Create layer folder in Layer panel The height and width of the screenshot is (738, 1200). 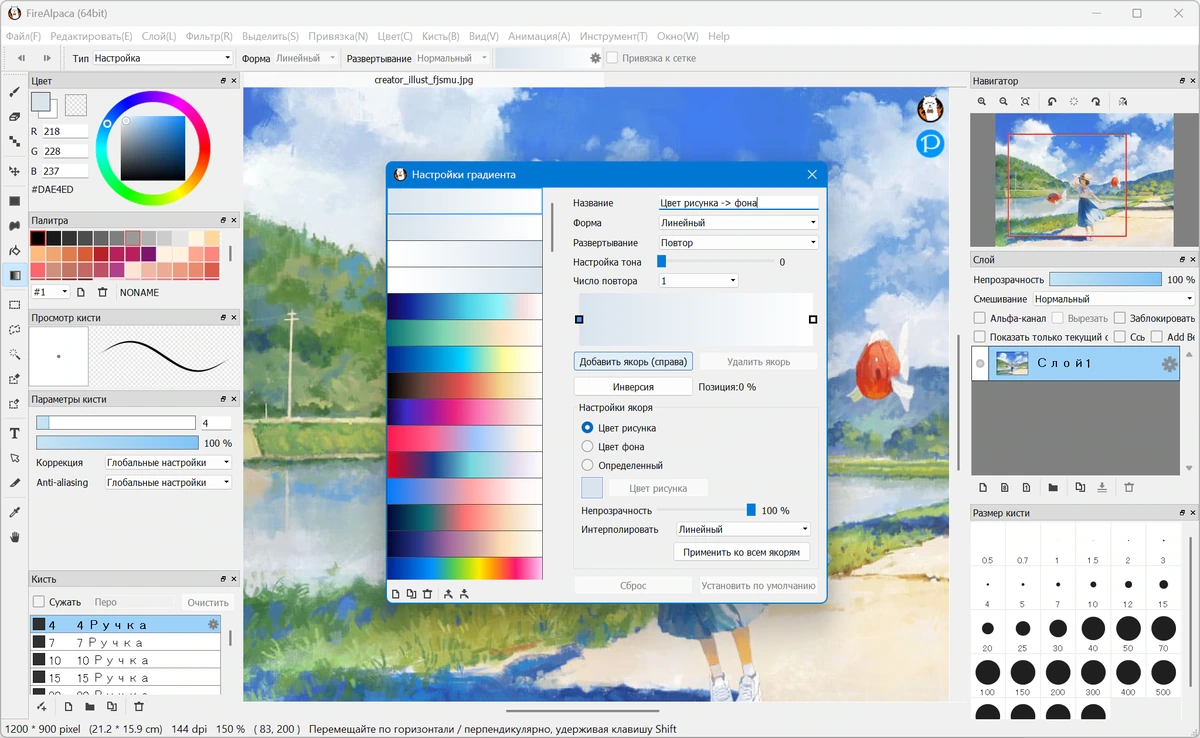click(x=1053, y=487)
